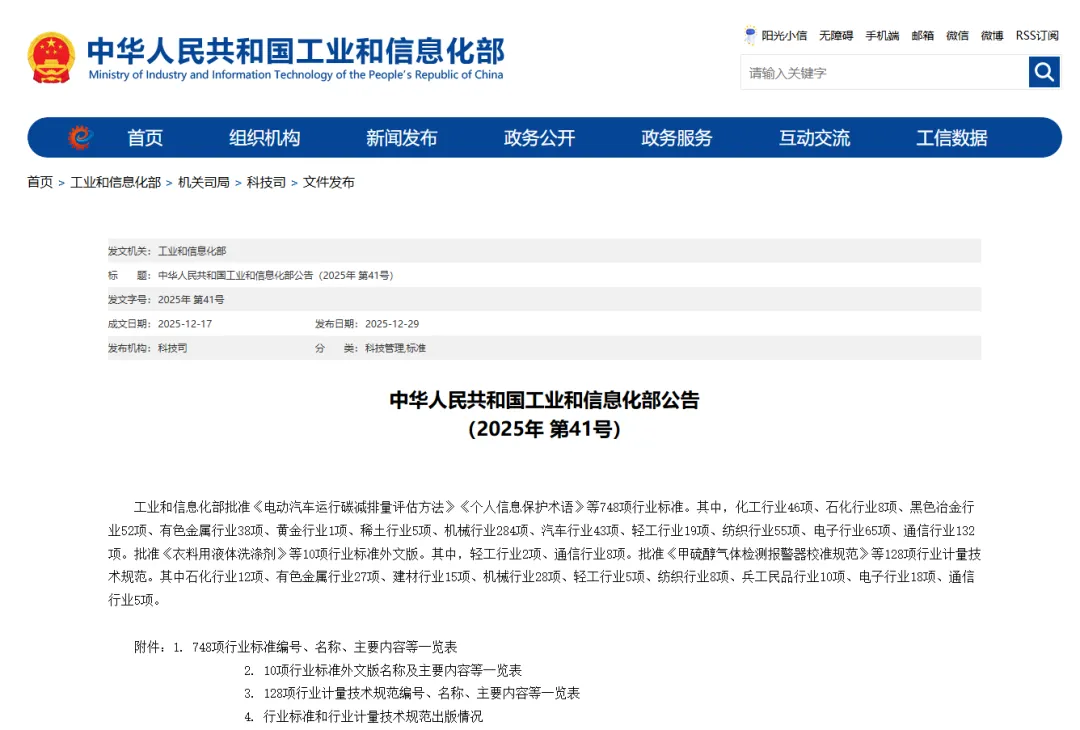This screenshot has height=730, width=1080.
Task: Go to 首页 in the breadcrumb
Action: pos(40,182)
